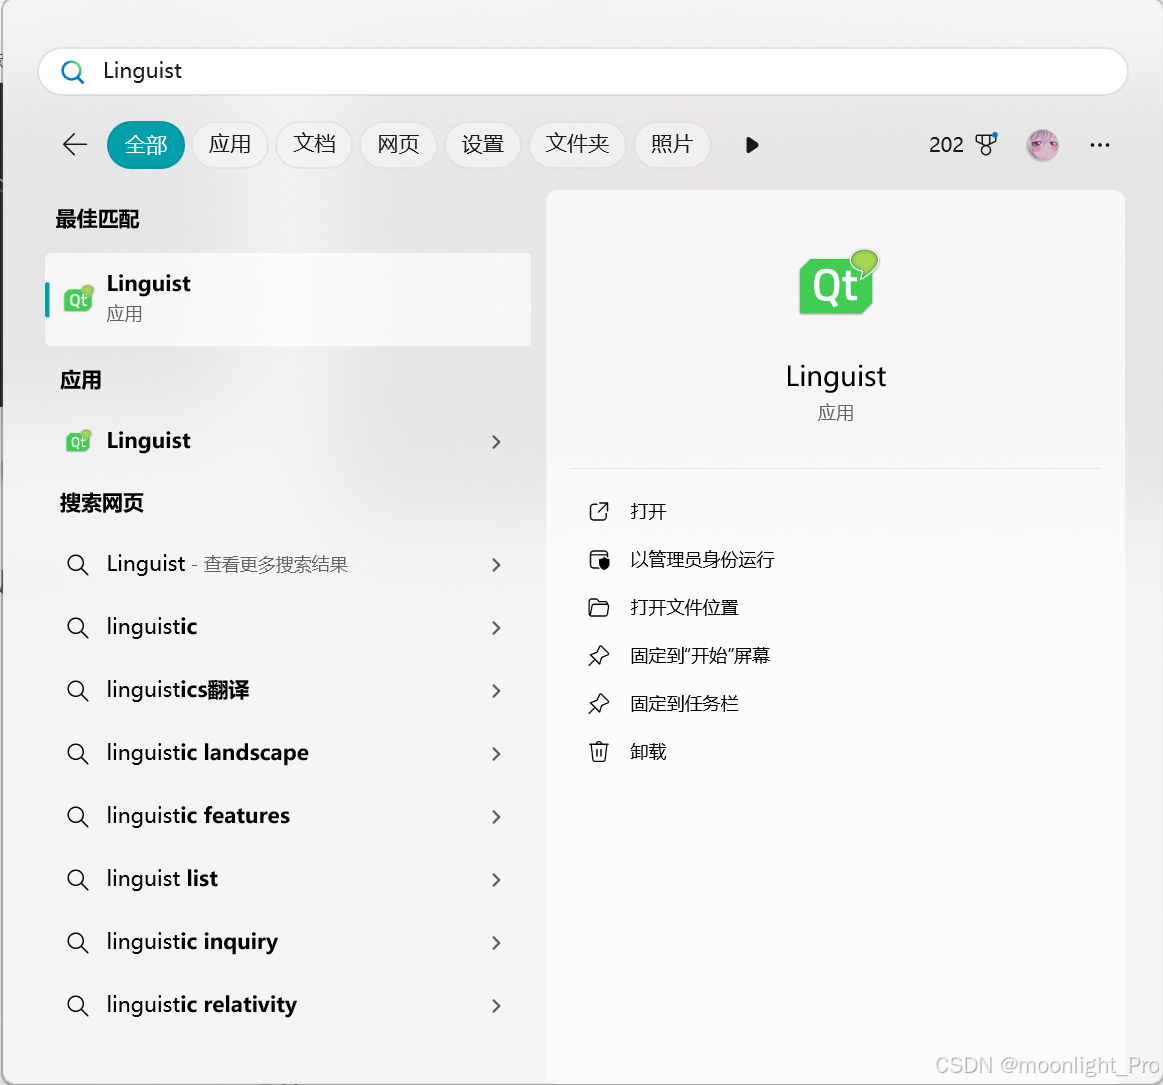
Task: Expand chevron for linguistics翻译
Action: pos(496,691)
